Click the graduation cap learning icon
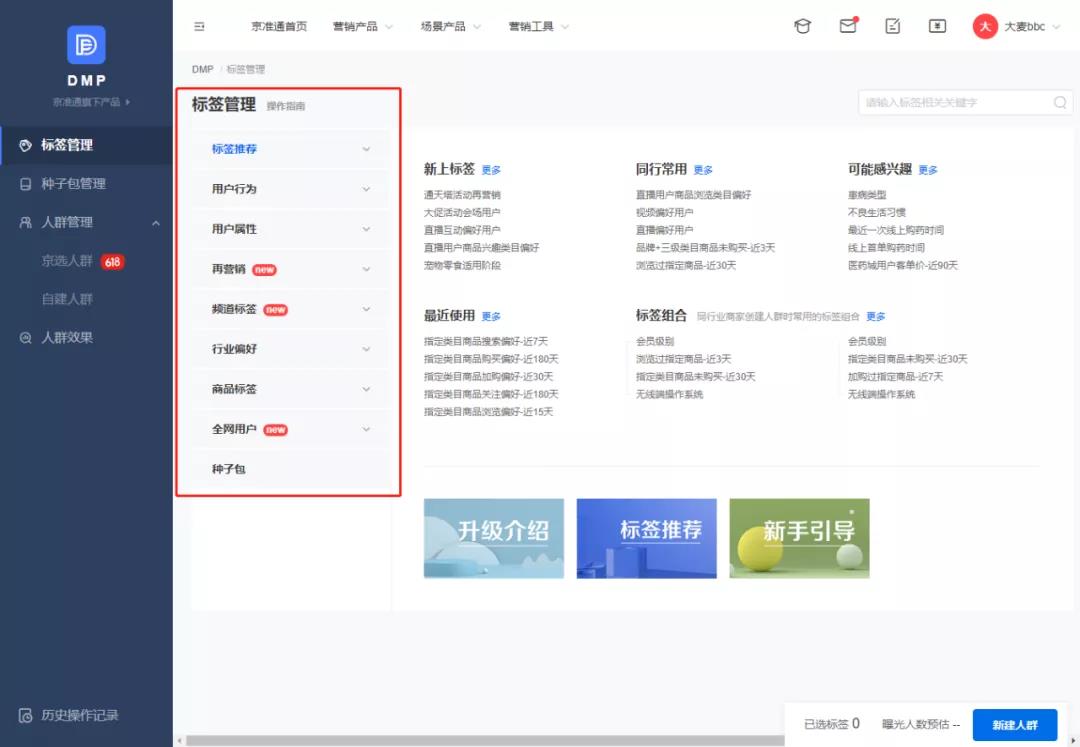Image resolution: width=1080 pixels, height=747 pixels. 802,26
